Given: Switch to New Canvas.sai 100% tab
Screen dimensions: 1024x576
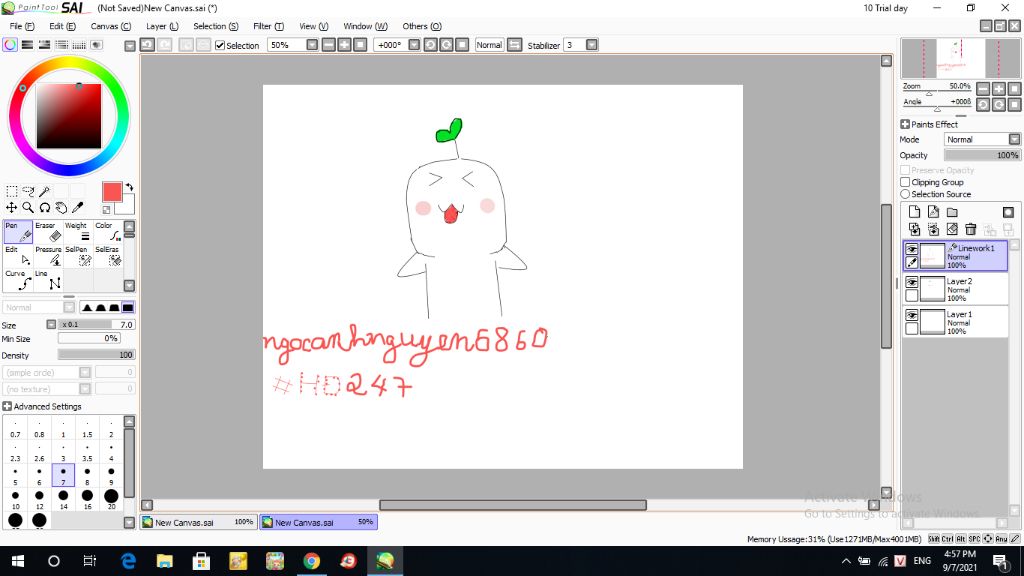Looking at the screenshot, I should (198, 522).
